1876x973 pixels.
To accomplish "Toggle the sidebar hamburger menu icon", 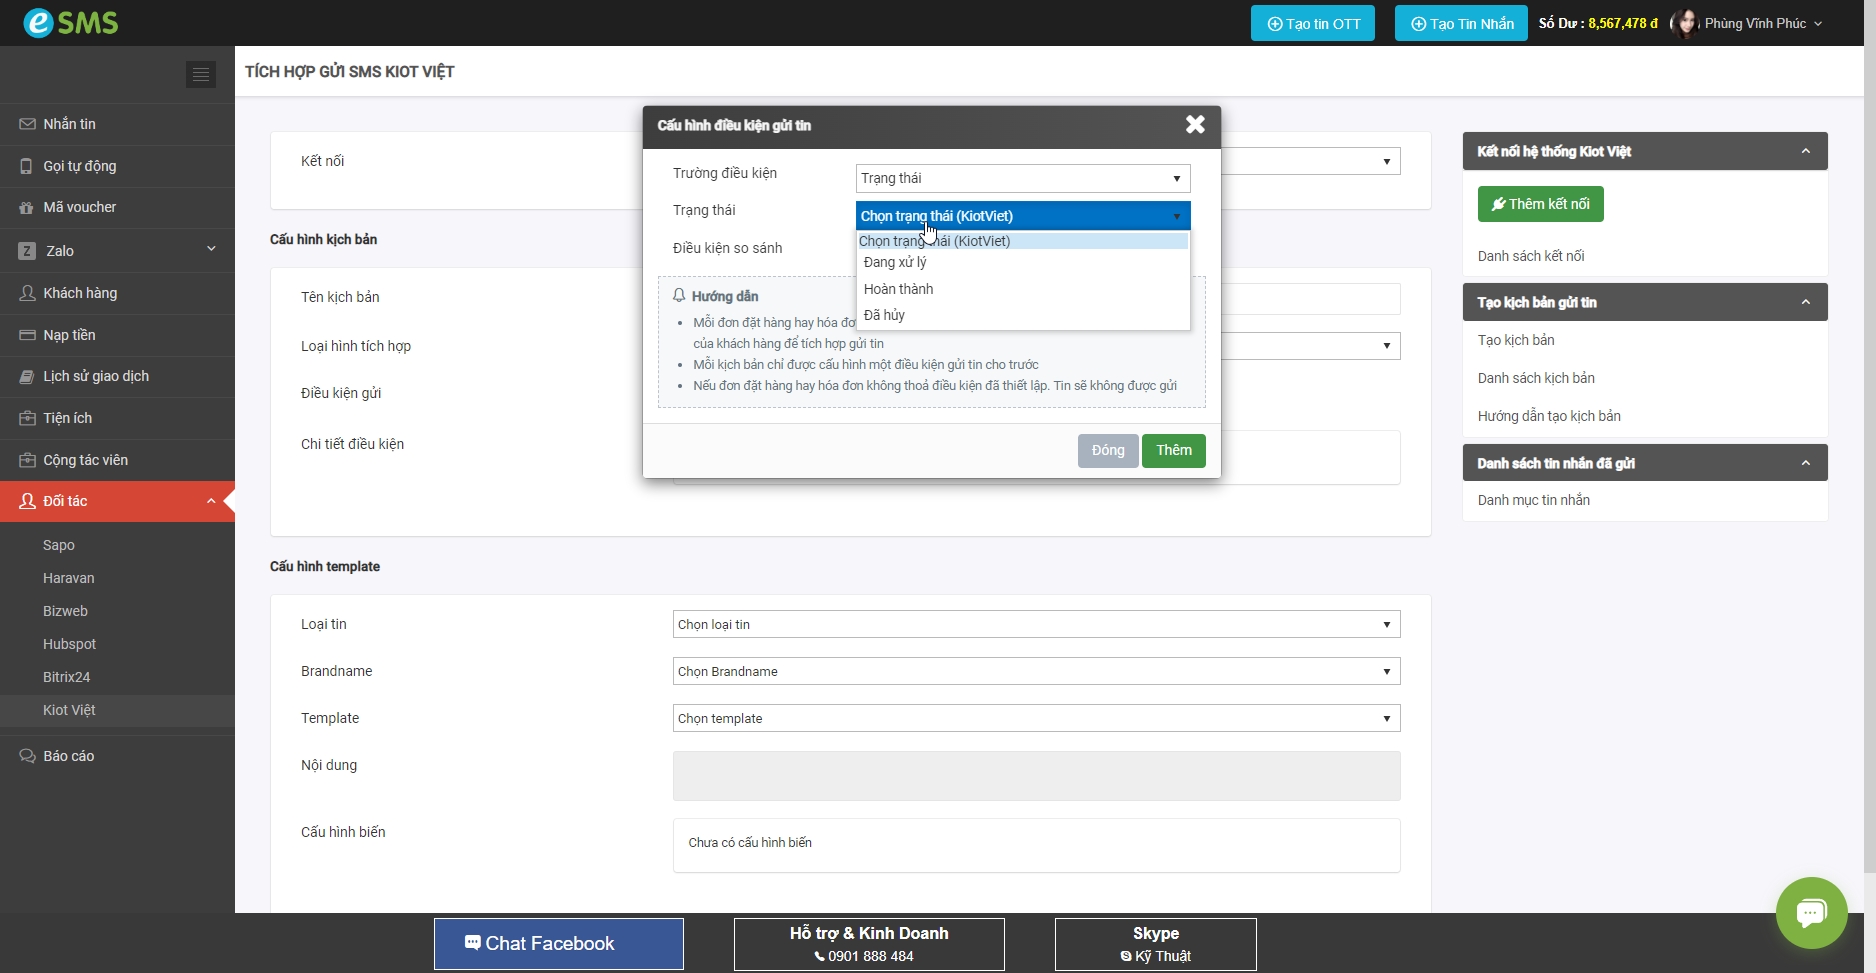I will tap(201, 74).
